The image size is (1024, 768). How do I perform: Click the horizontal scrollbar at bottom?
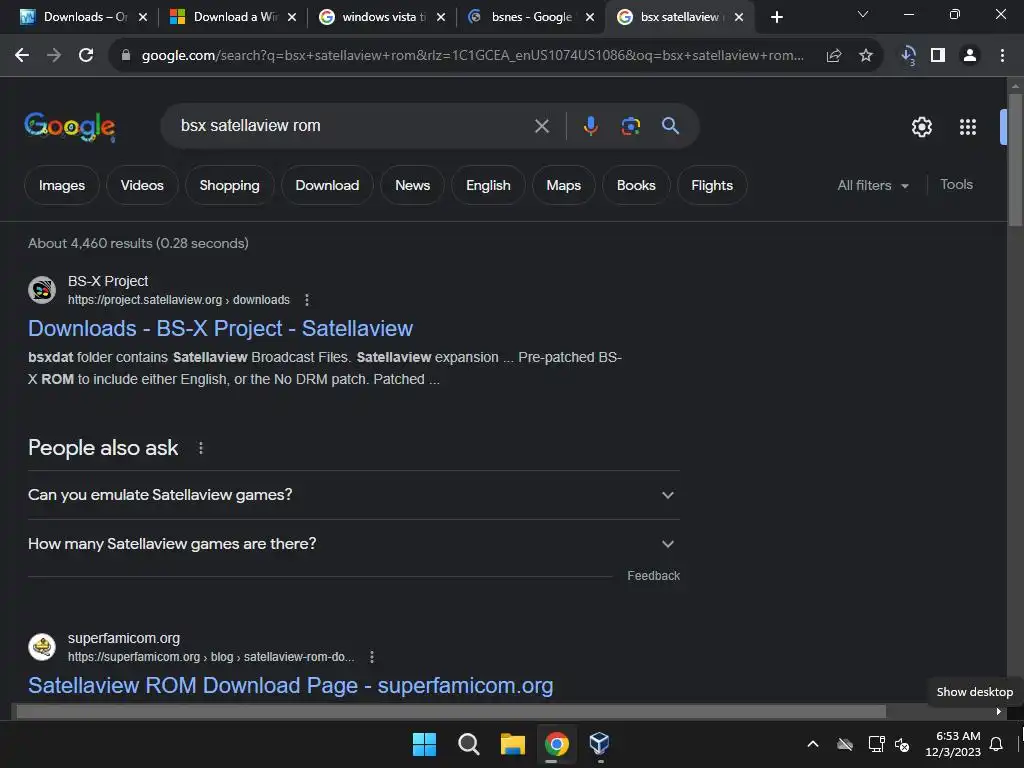click(451, 712)
